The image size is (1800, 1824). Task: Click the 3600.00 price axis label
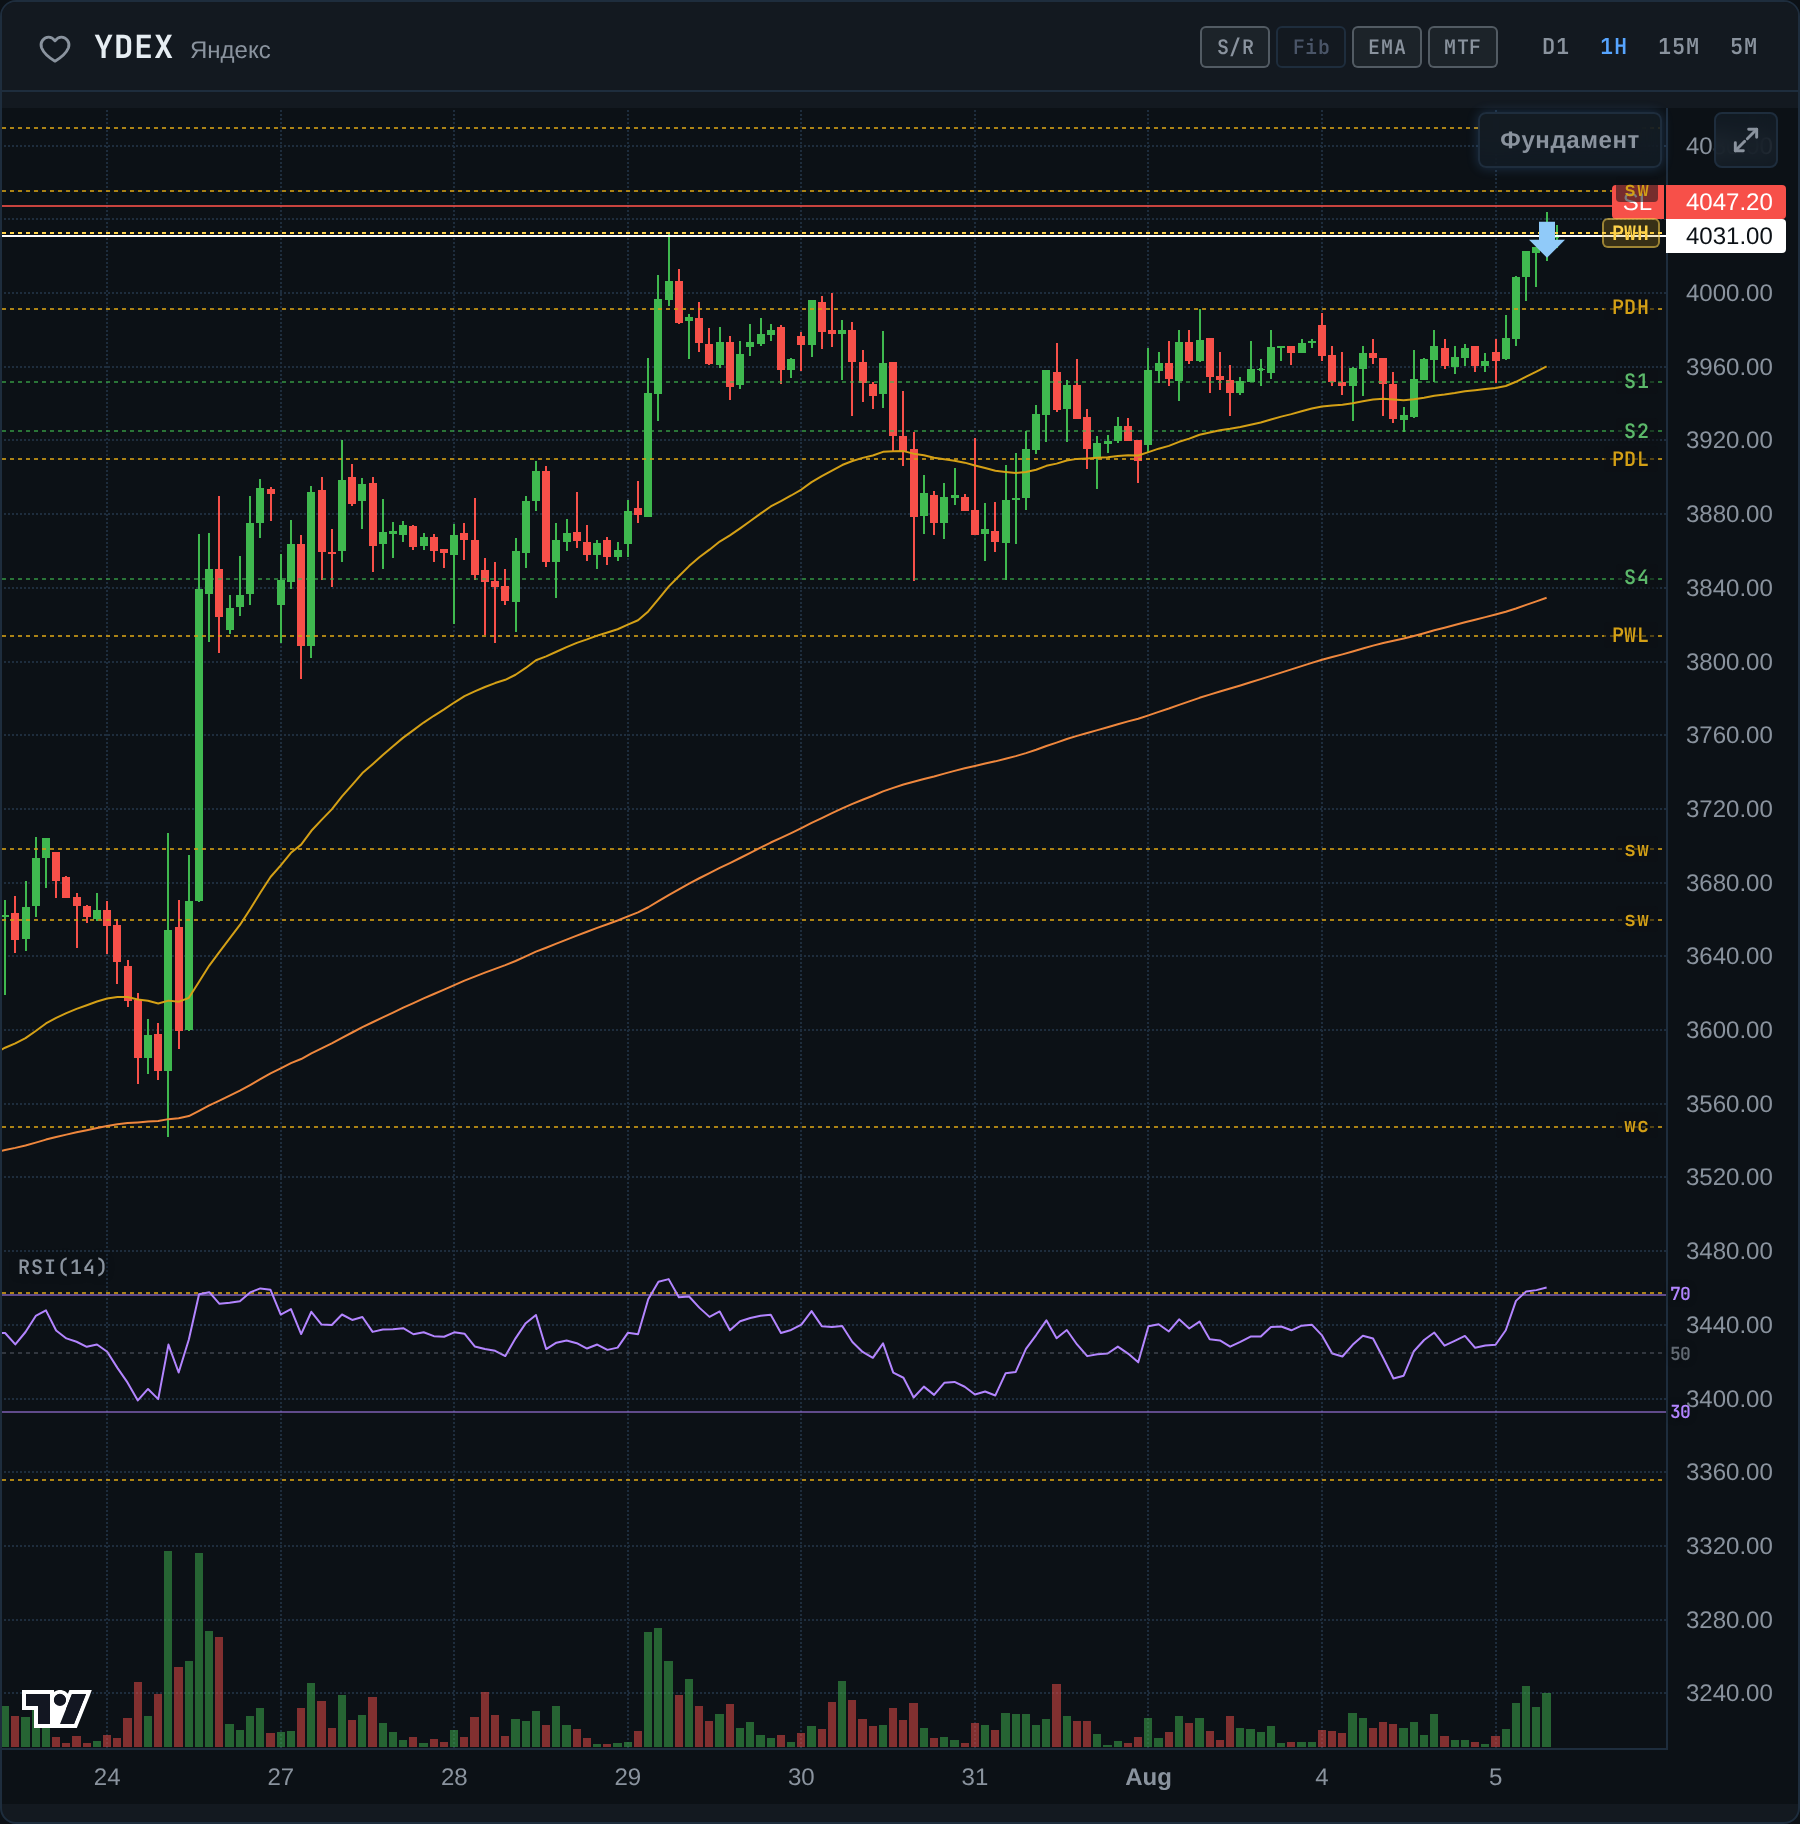click(1729, 1030)
